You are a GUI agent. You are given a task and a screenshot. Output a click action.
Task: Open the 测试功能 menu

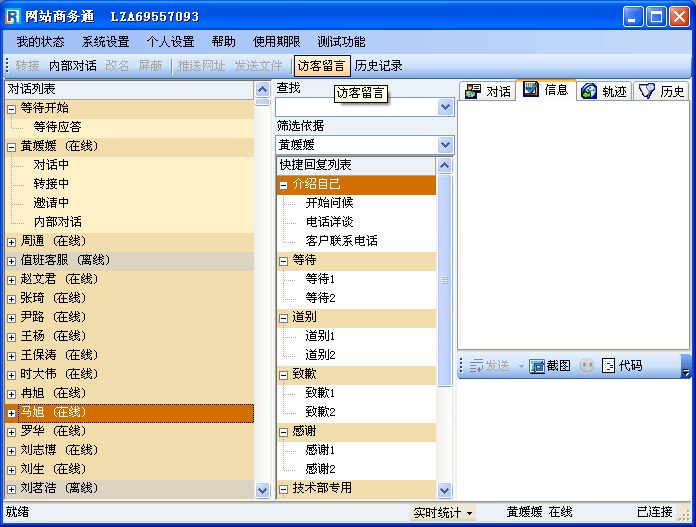(341, 42)
